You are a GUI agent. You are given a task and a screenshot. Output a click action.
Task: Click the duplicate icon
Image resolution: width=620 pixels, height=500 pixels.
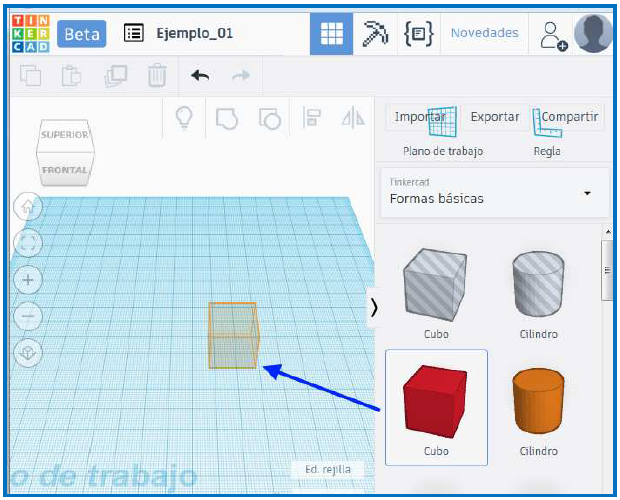pyautogui.click(x=116, y=75)
